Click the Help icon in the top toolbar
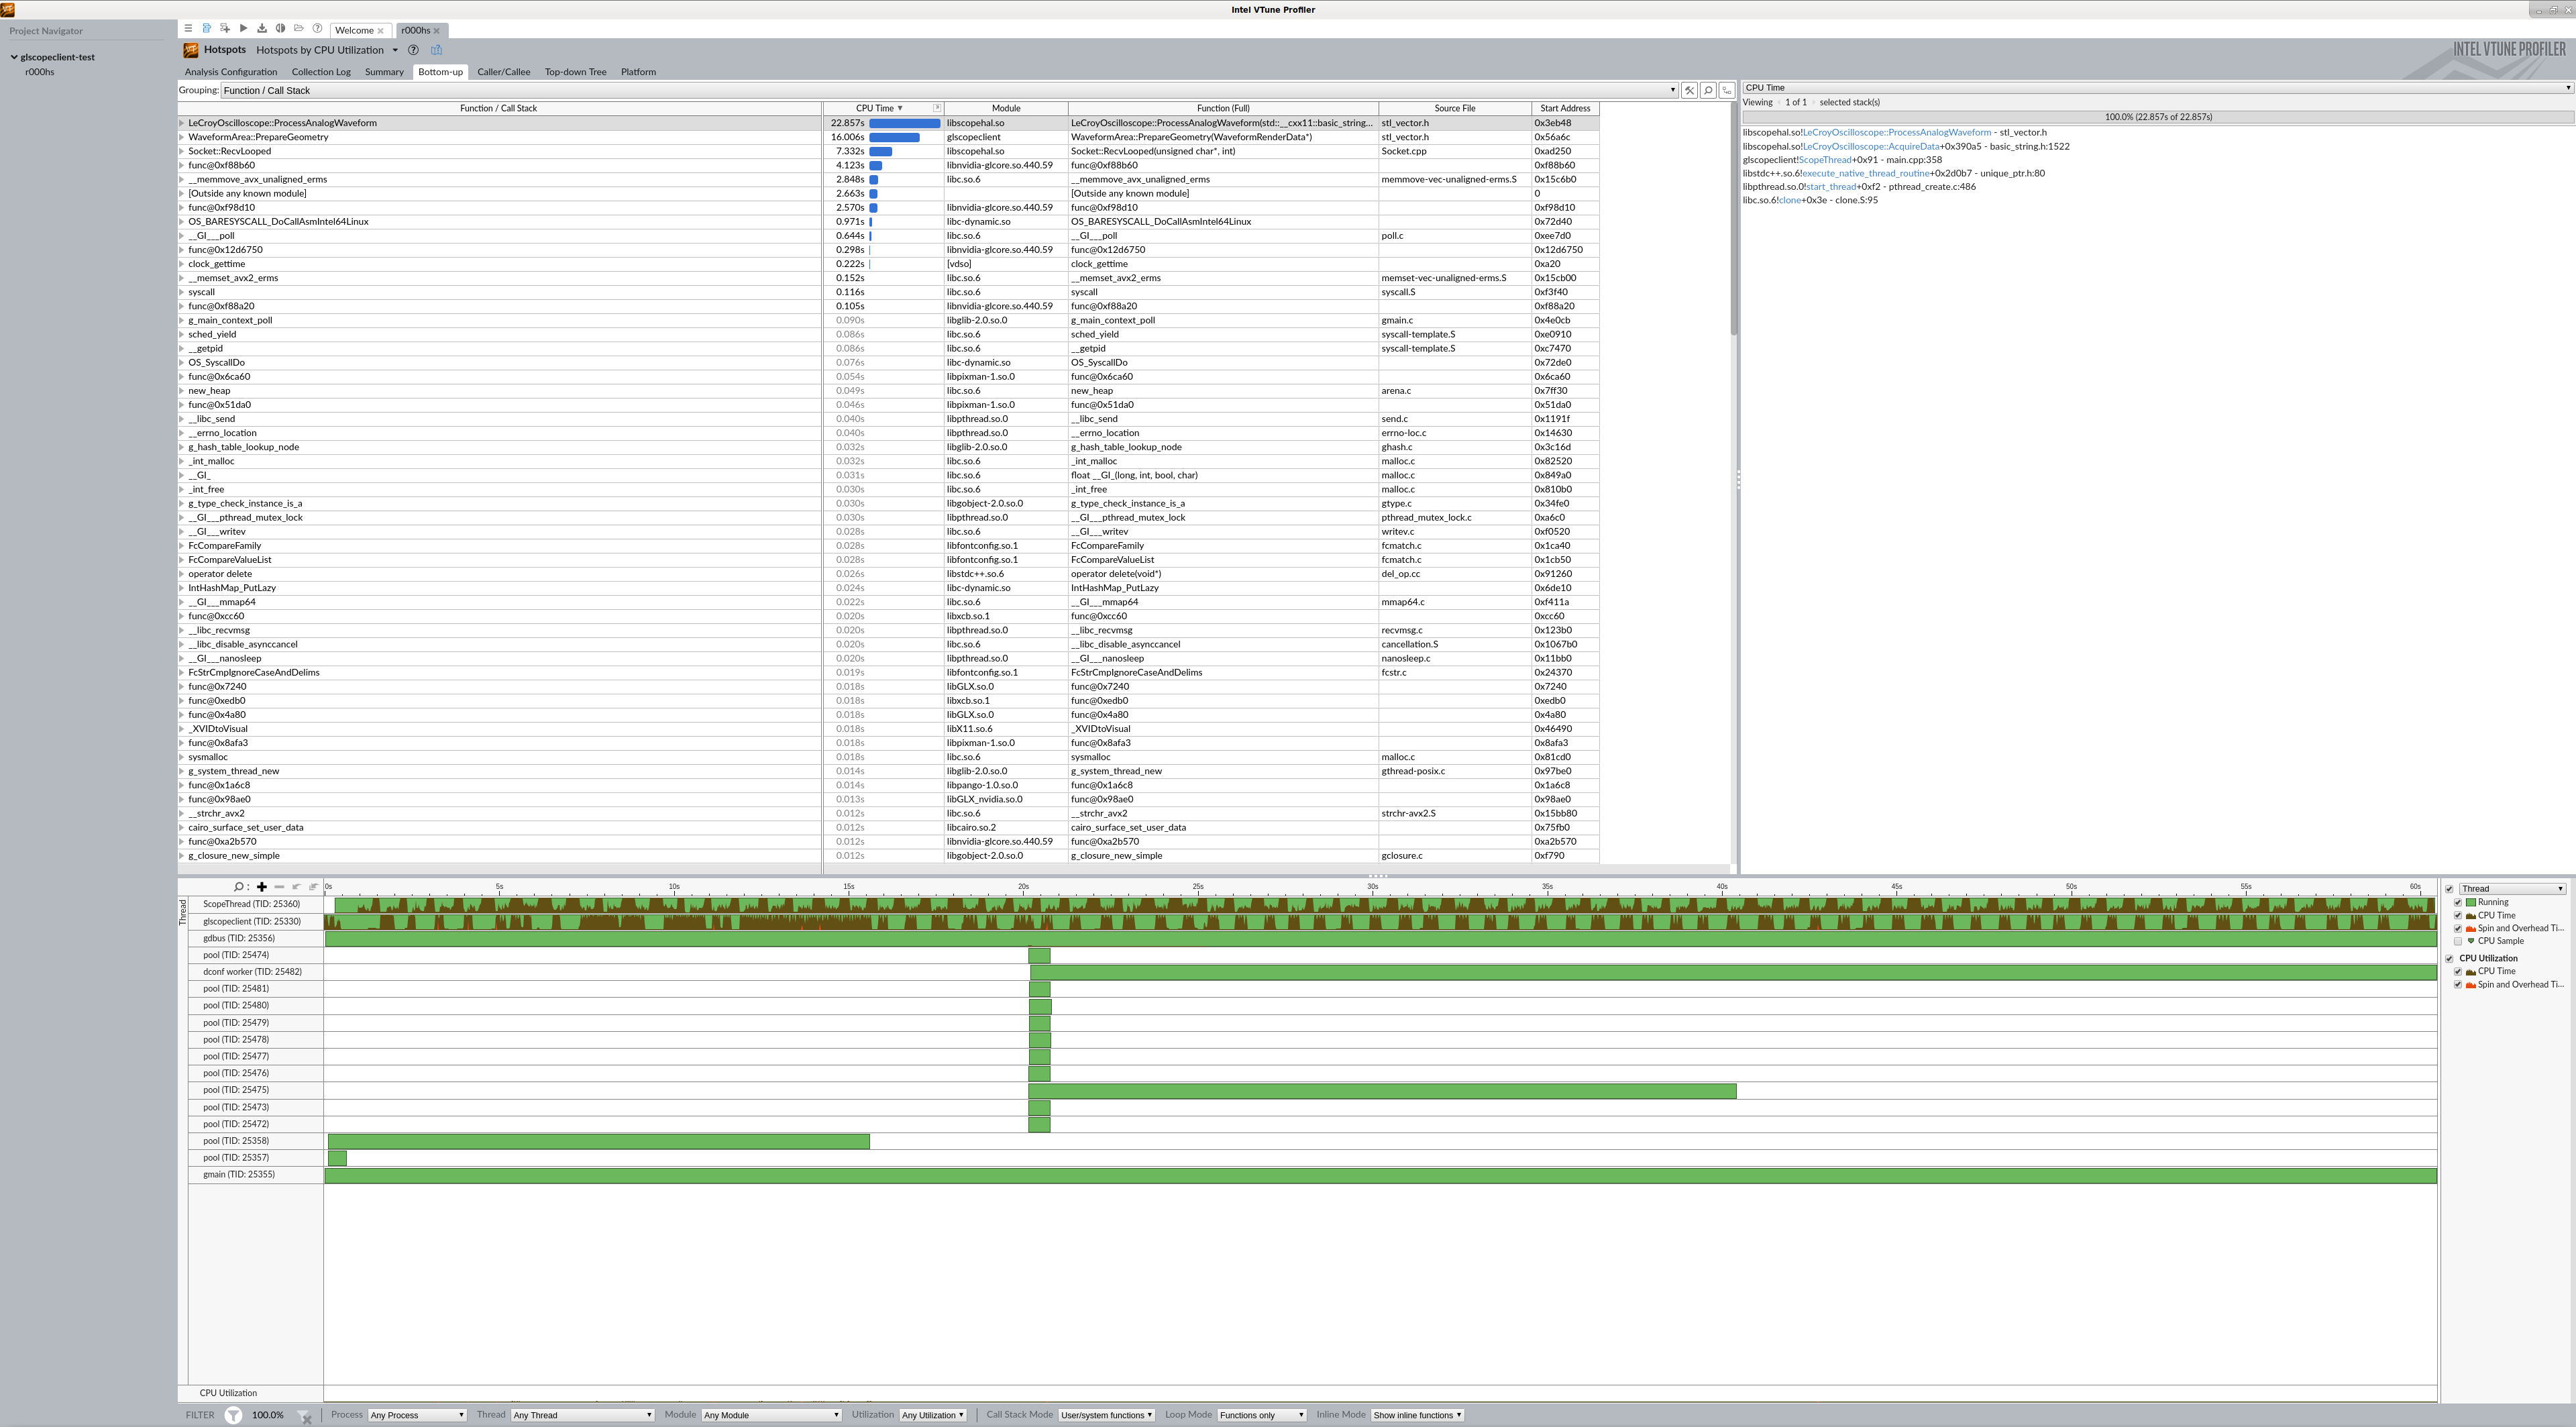Image resolution: width=2576 pixels, height=1427 pixels. 317,29
